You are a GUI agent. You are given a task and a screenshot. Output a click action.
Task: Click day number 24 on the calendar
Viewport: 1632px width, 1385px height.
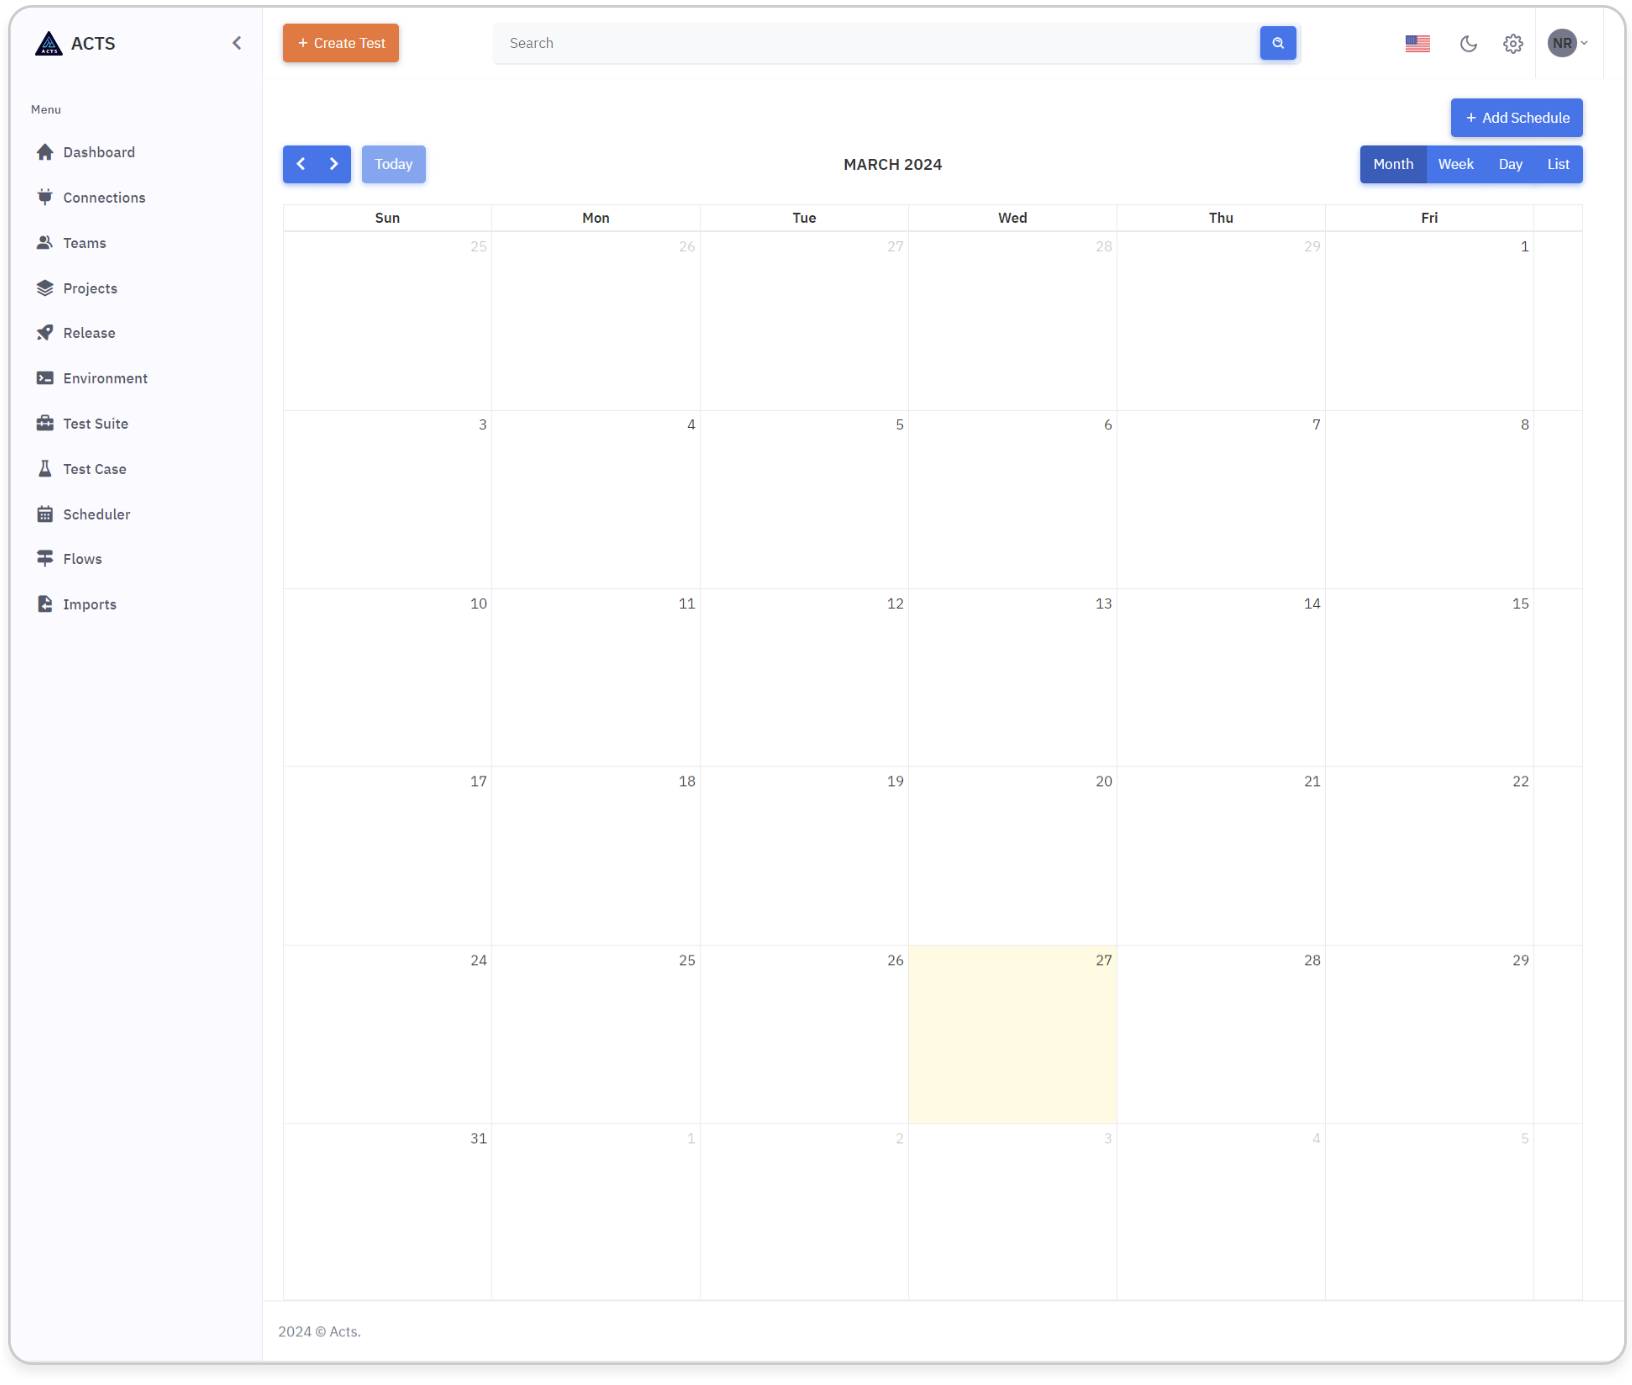479,961
